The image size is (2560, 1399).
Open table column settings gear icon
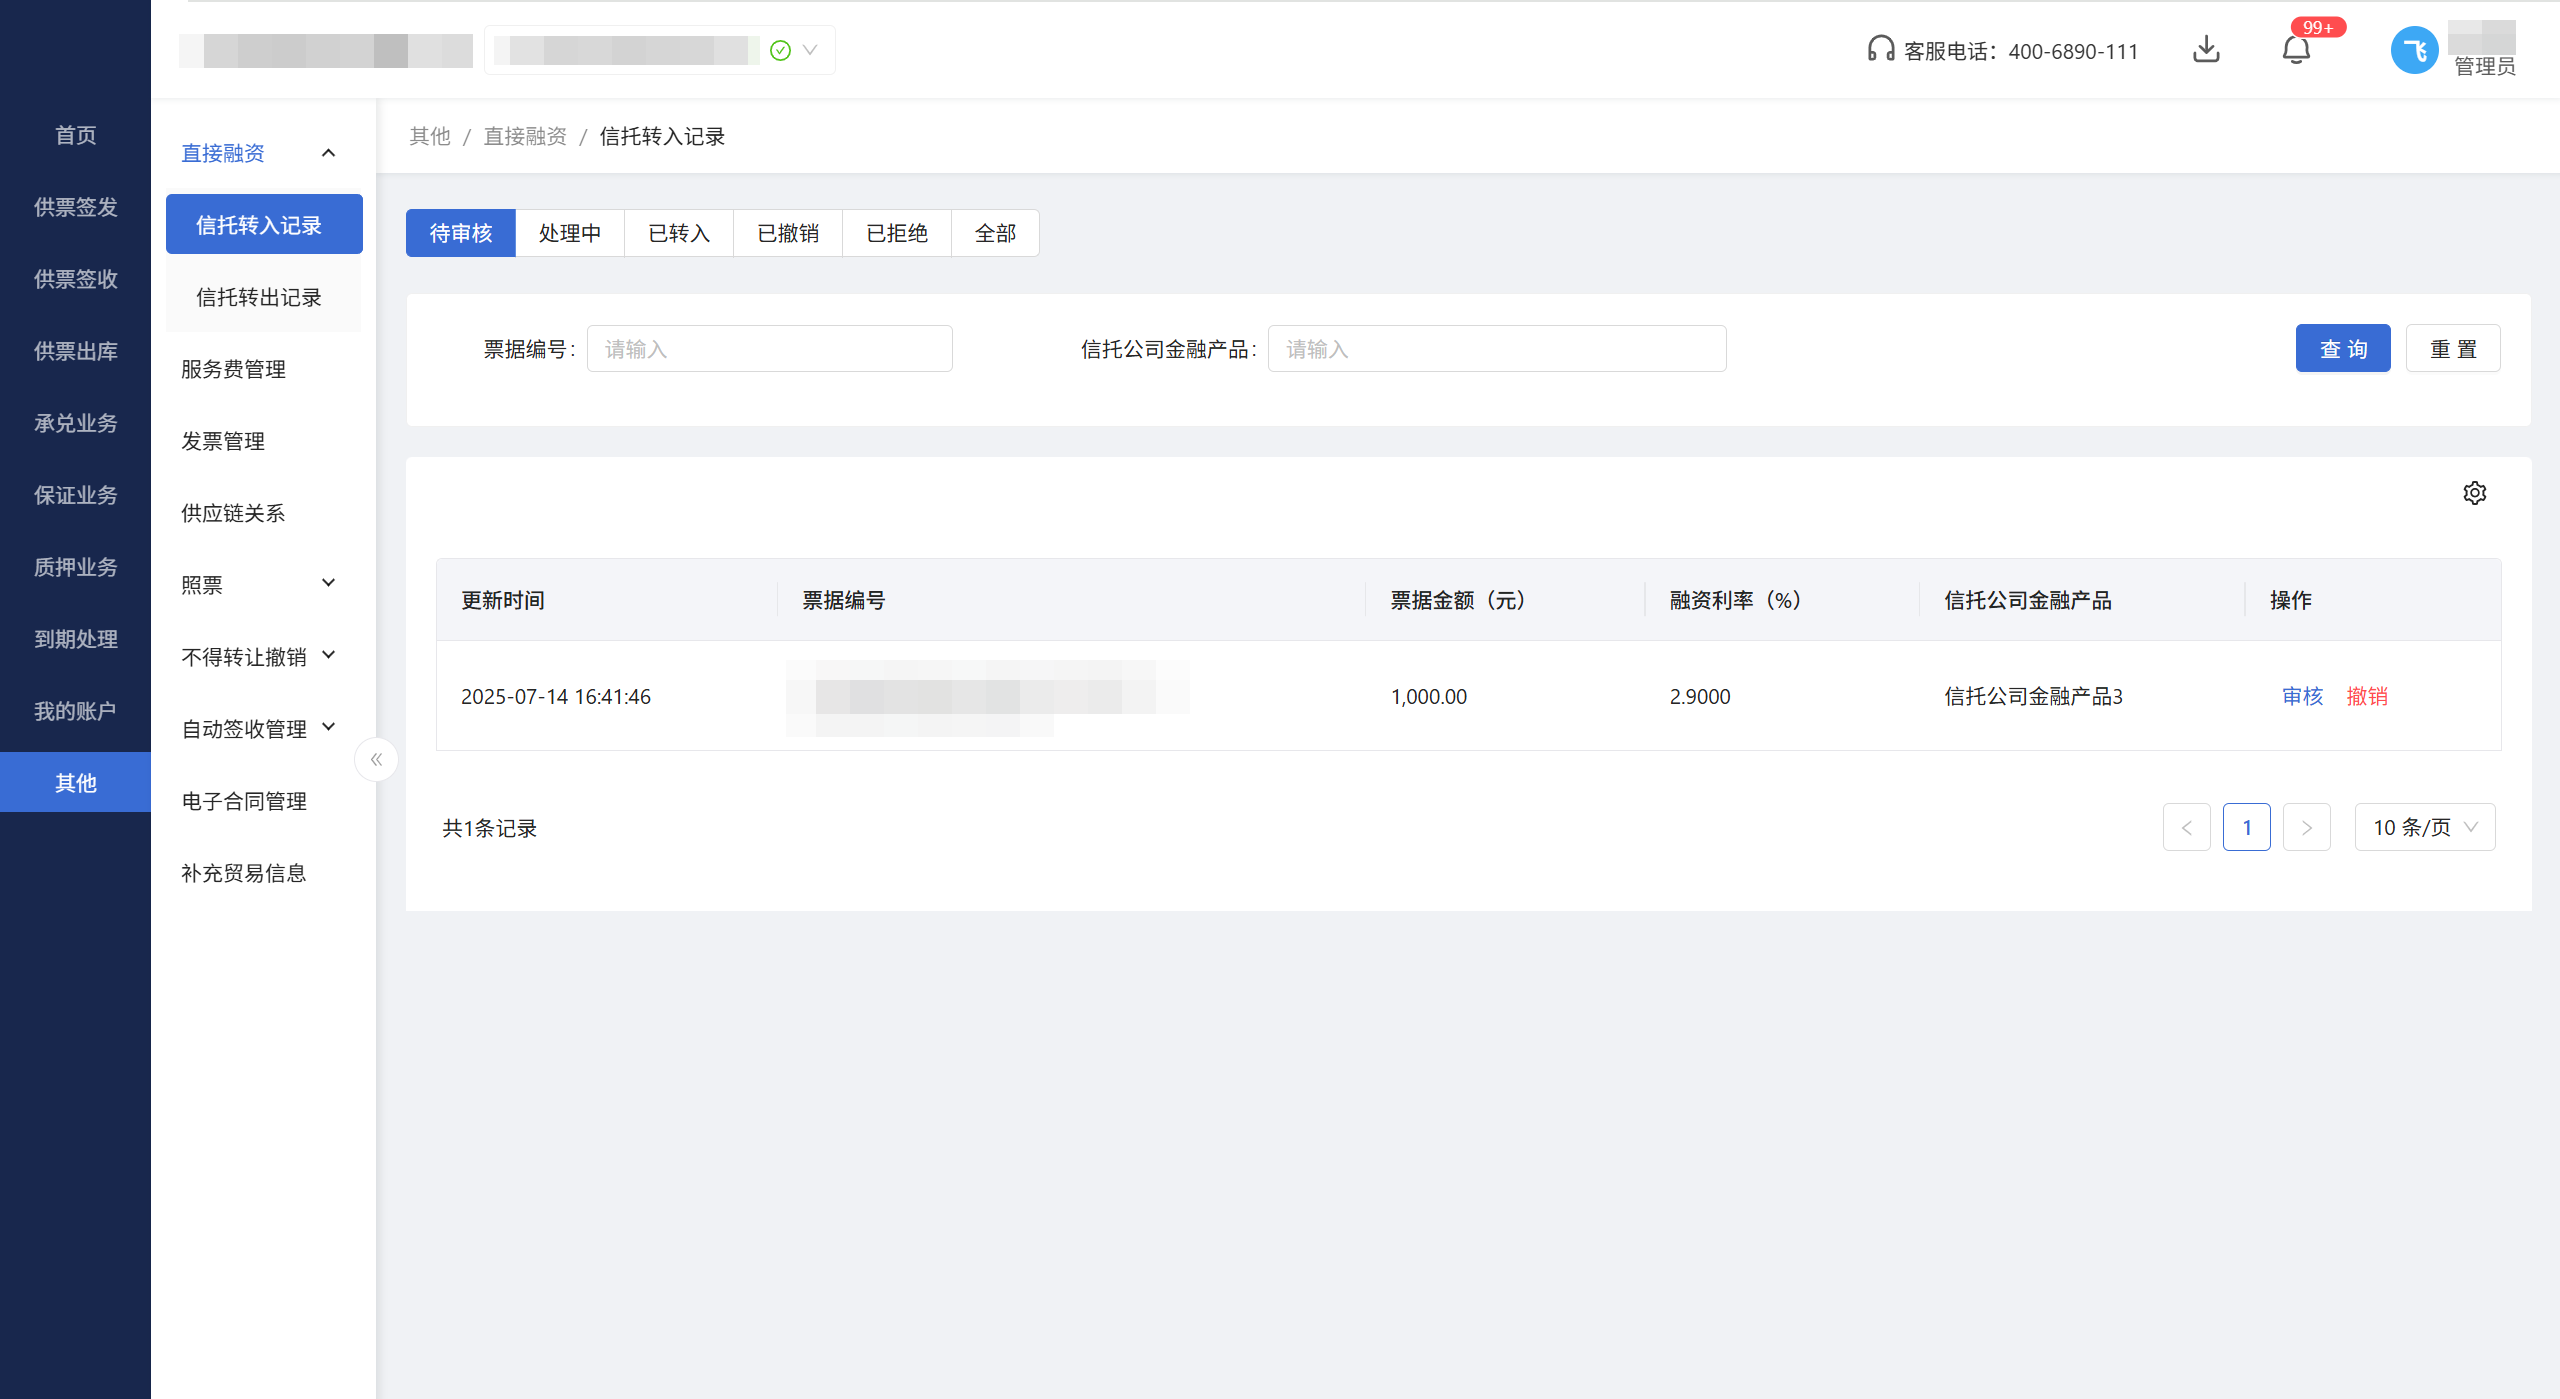[x=2474, y=493]
